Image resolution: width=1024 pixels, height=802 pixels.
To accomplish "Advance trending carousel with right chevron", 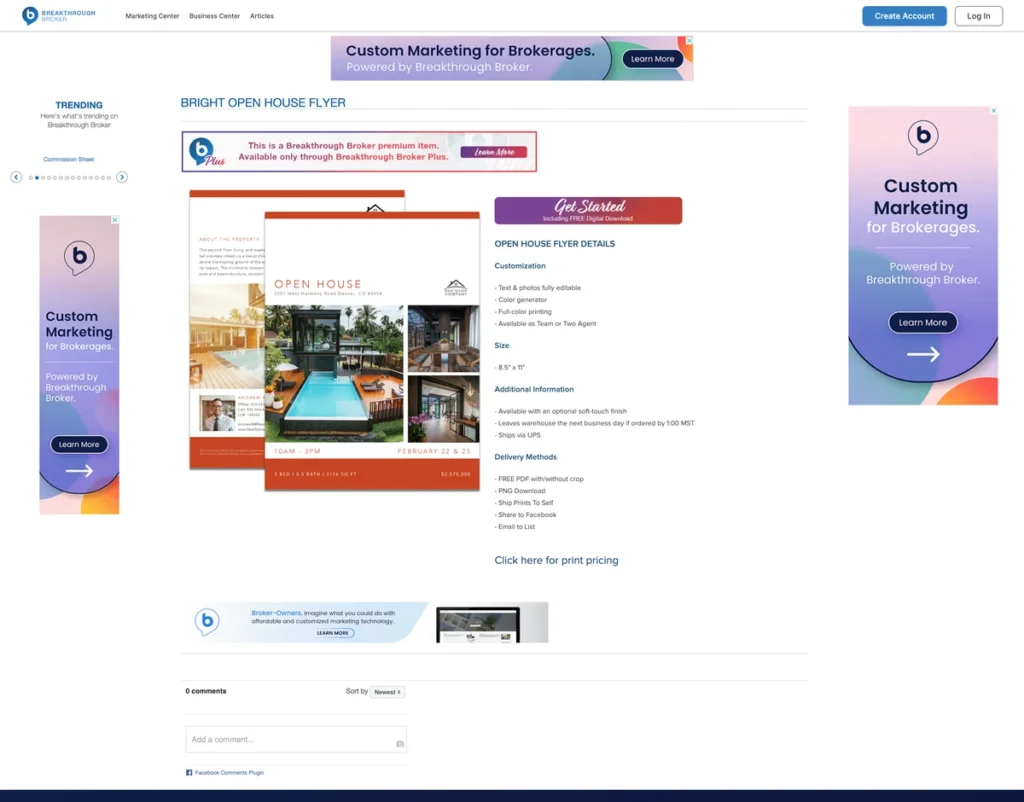I will click(121, 176).
